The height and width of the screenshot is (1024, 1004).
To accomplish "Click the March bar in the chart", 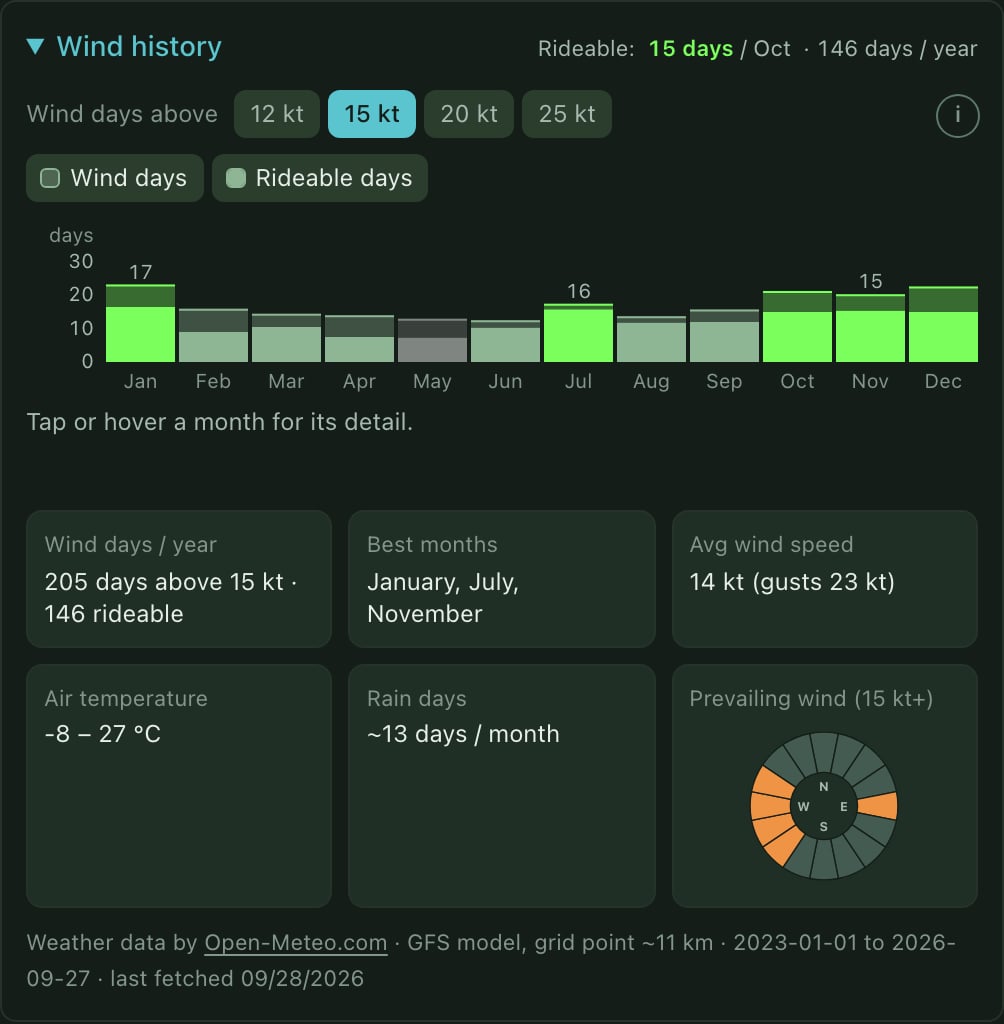I will click(x=287, y=338).
